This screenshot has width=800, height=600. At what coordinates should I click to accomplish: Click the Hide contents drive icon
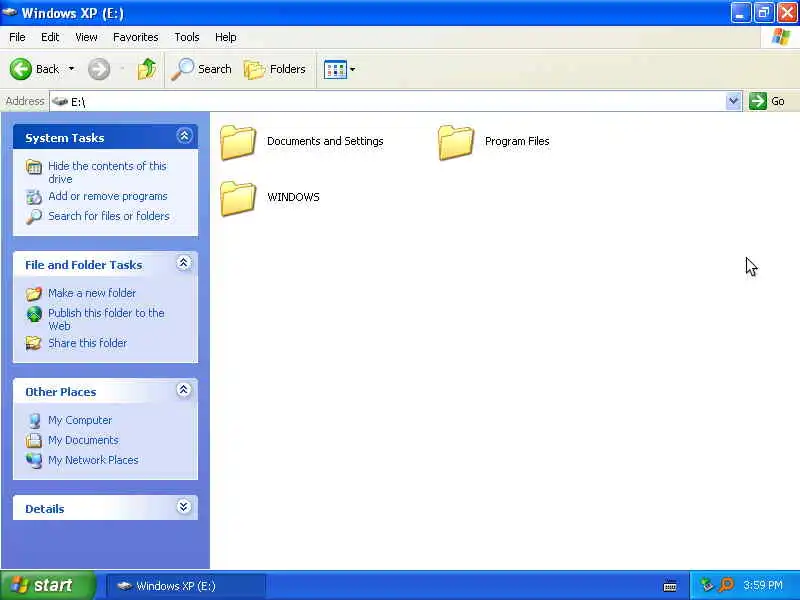34,167
